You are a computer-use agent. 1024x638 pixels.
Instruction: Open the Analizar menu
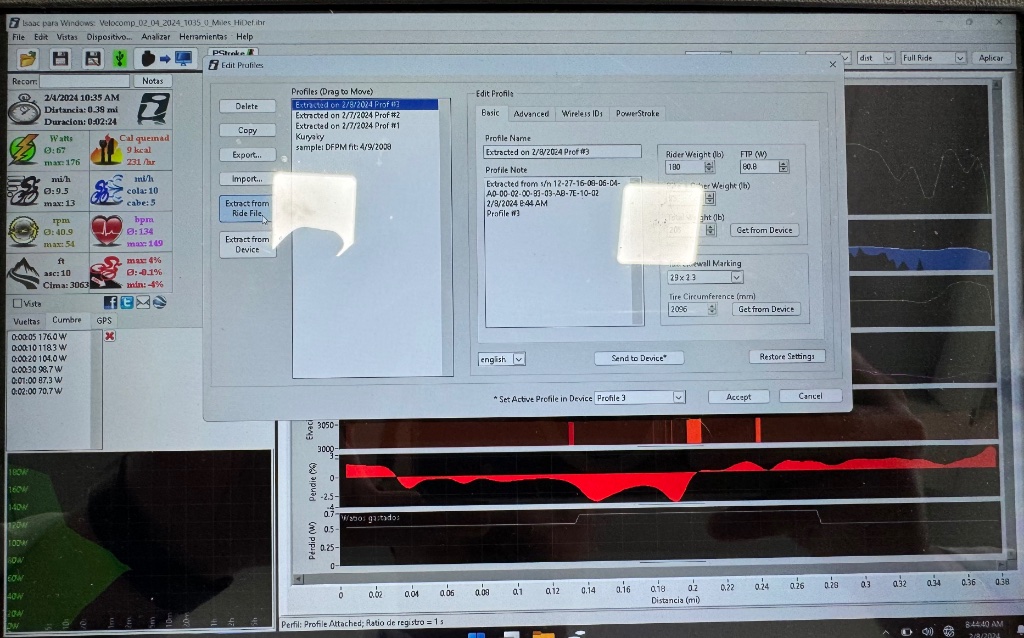click(155, 37)
